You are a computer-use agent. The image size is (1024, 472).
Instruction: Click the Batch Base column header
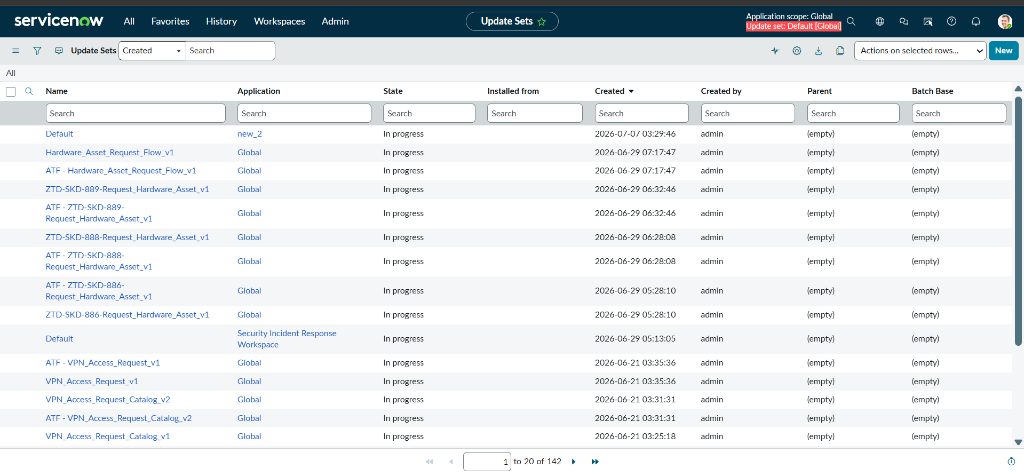click(x=932, y=91)
